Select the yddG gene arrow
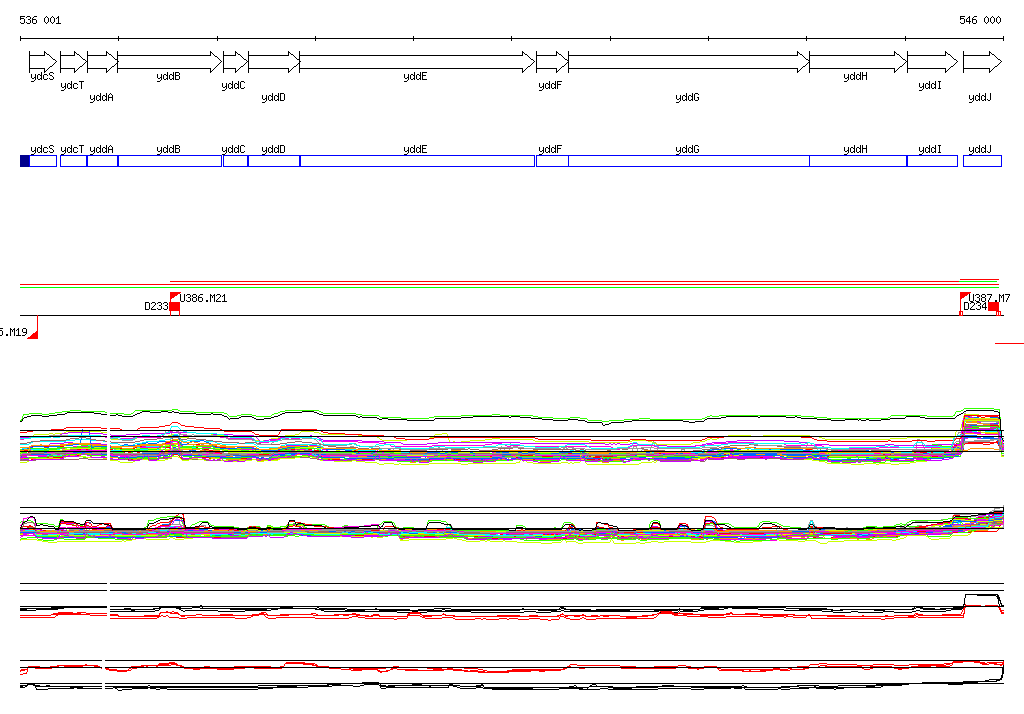Screen dimensions: 1024x714 [689, 62]
